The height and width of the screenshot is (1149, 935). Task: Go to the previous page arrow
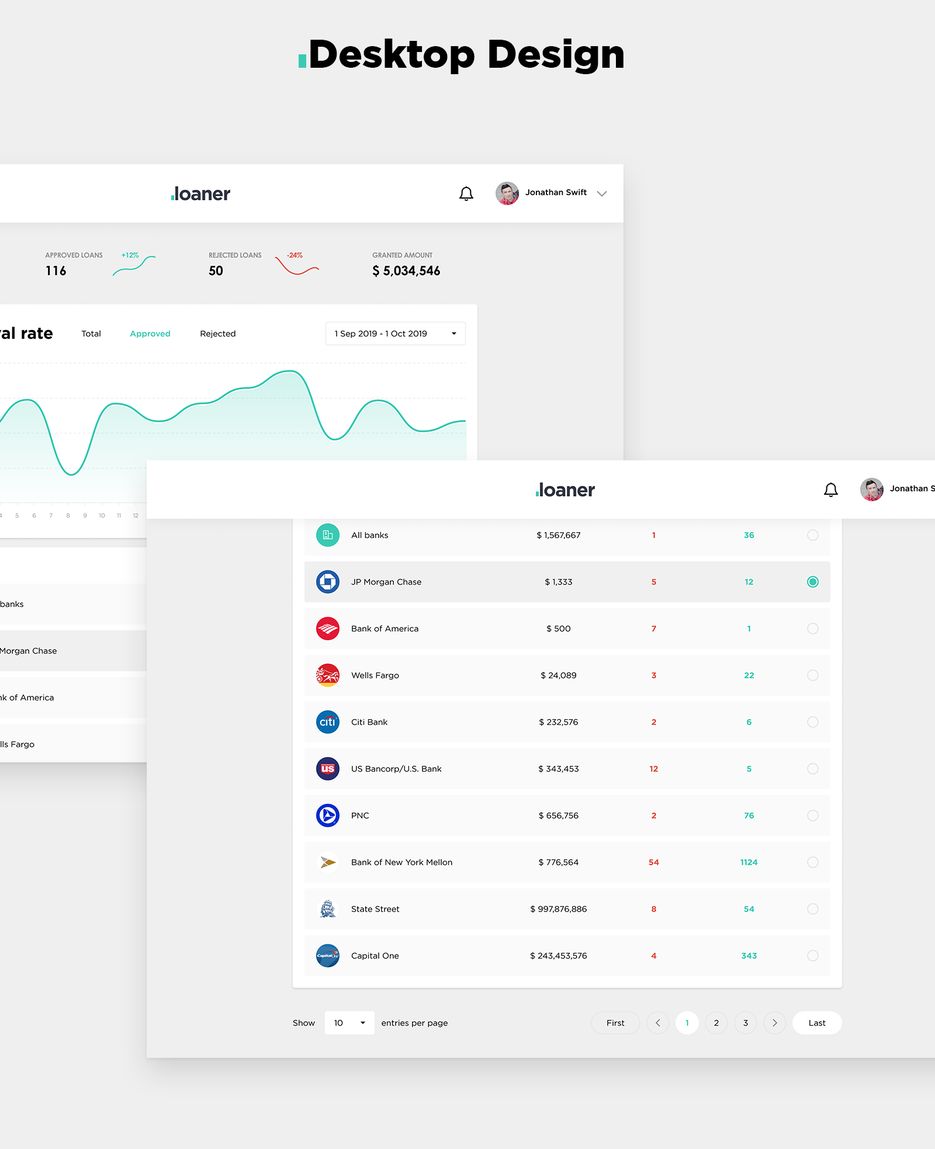pos(658,1023)
